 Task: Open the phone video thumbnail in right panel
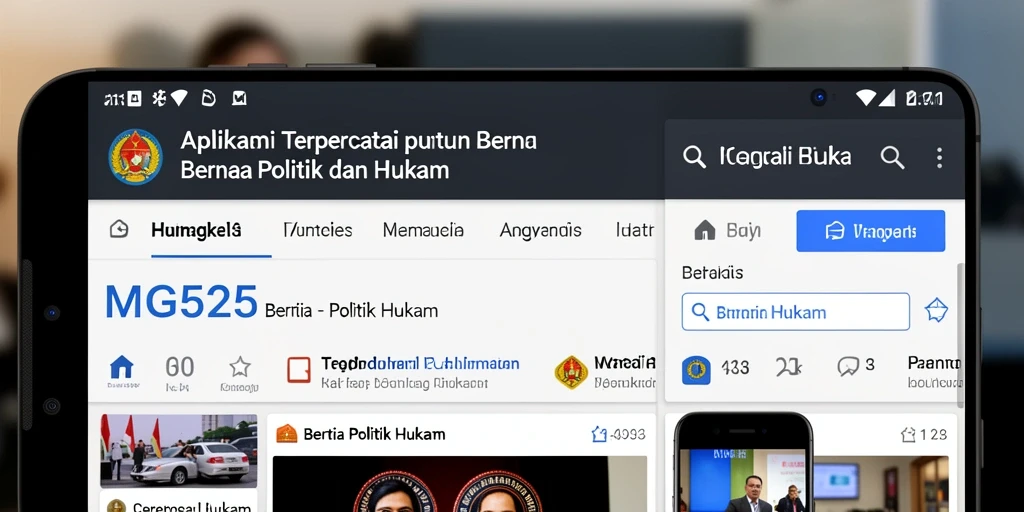(x=743, y=463)
